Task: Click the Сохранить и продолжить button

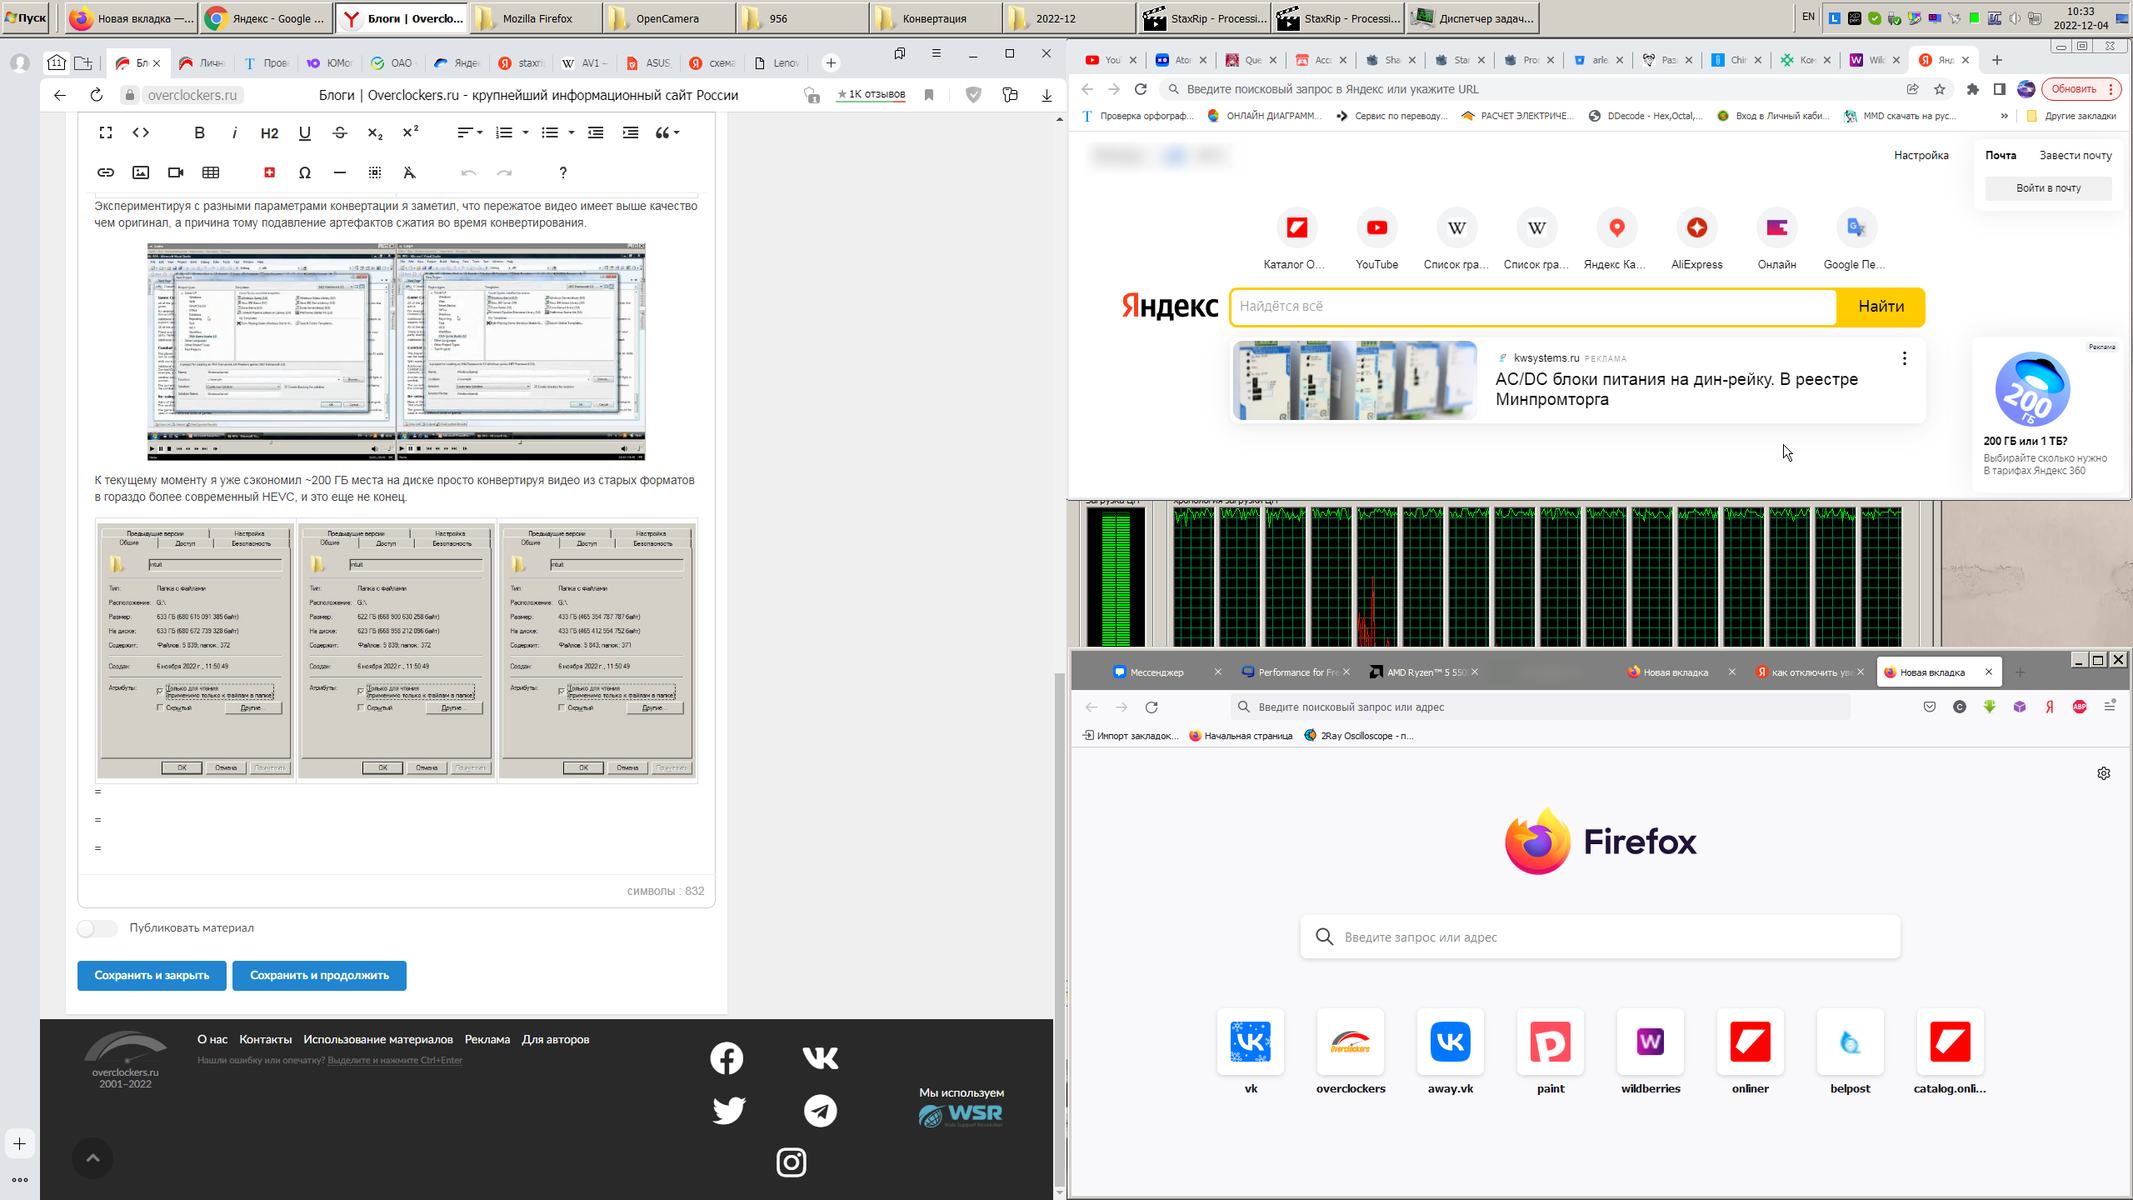Action: tap(319, 975)
